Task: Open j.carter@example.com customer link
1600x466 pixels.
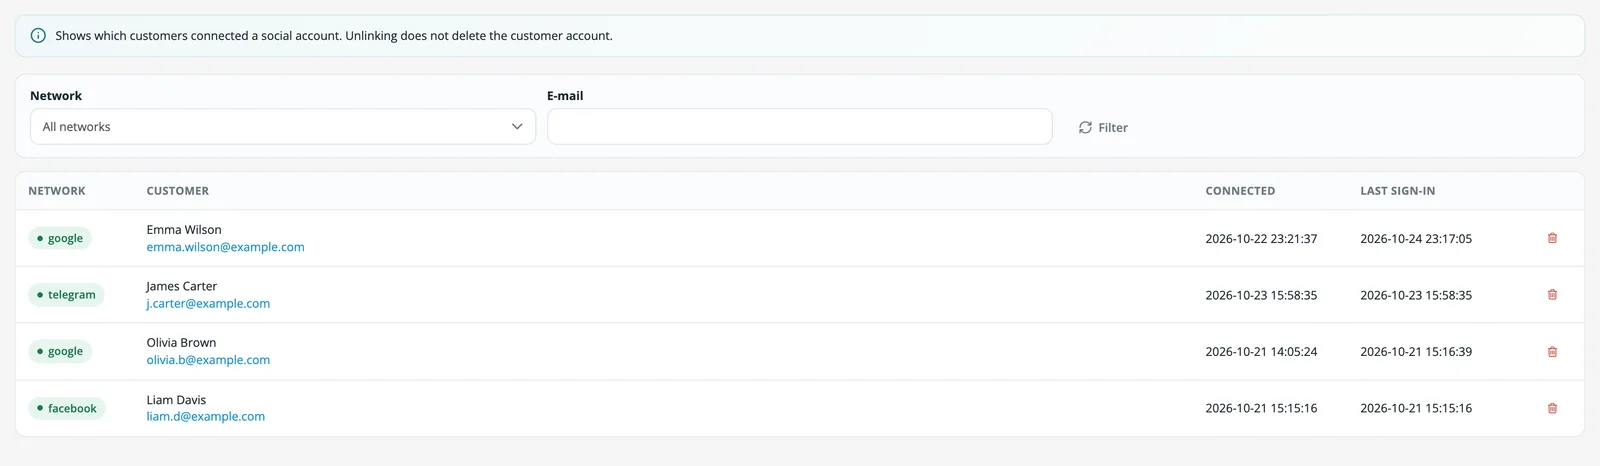Action: [208, 304]
